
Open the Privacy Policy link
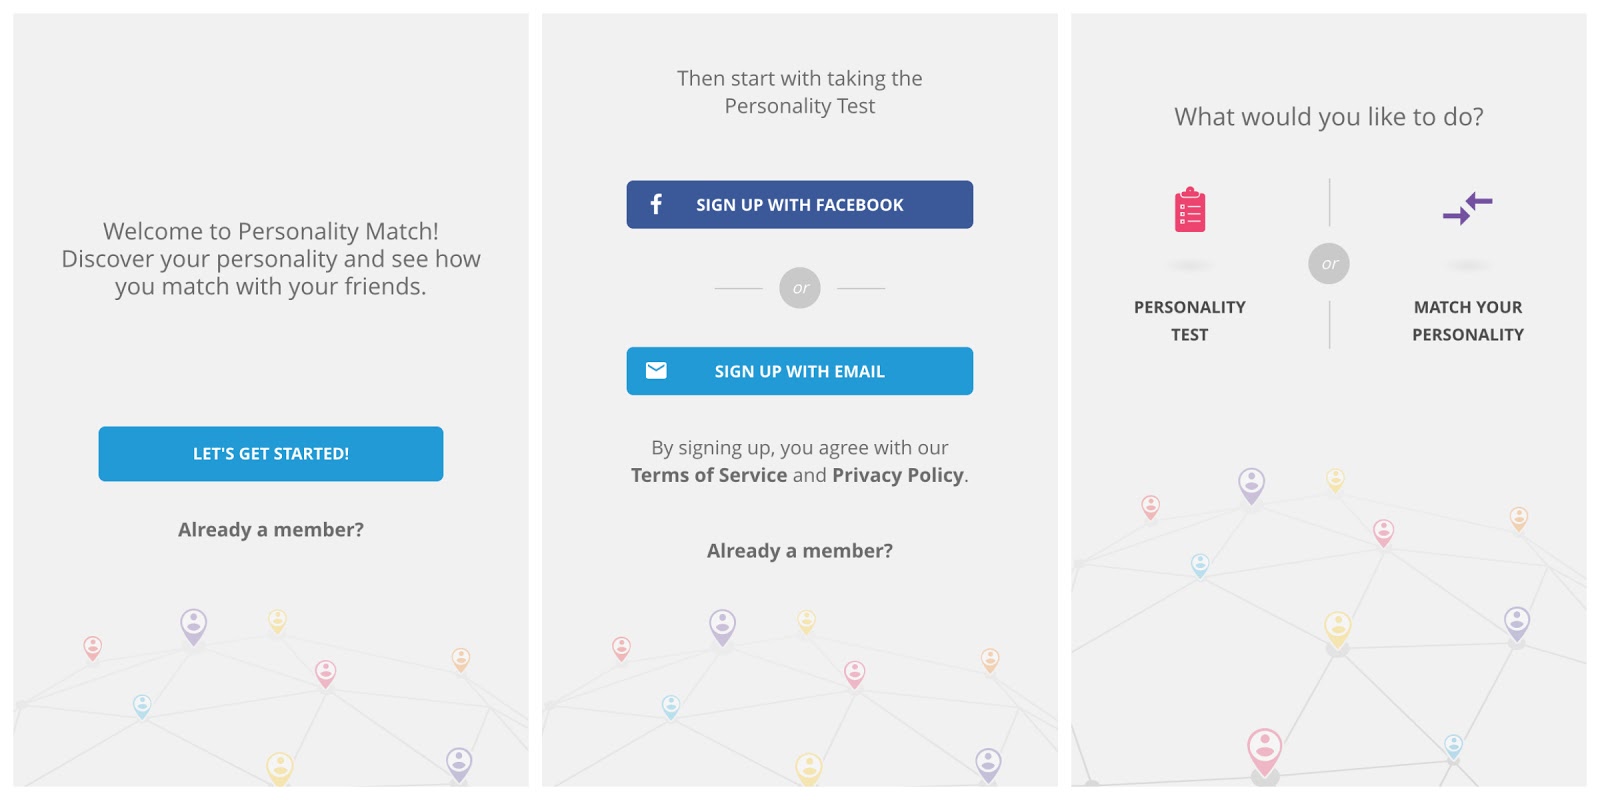898,475
